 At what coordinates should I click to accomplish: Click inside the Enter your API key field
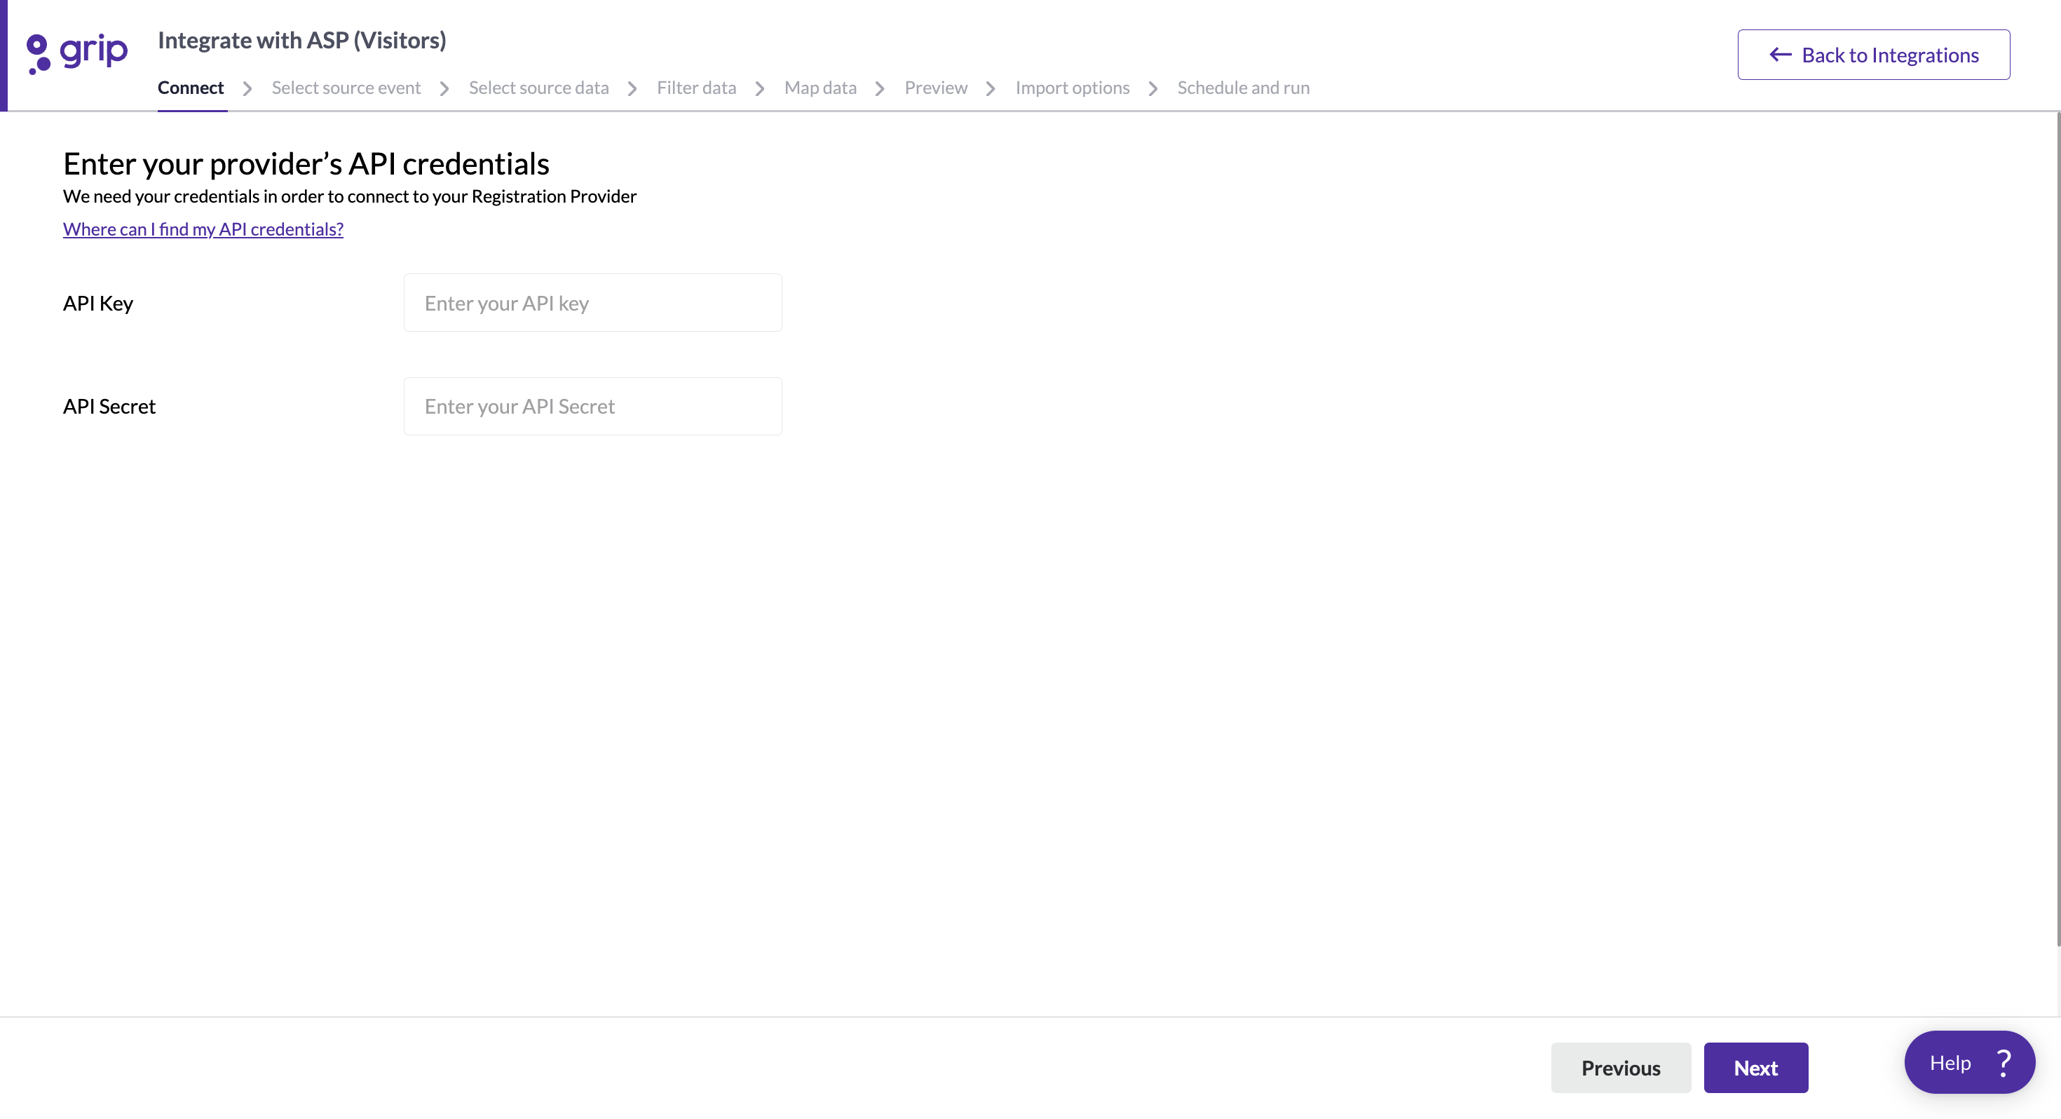click(x=592, y=302)
